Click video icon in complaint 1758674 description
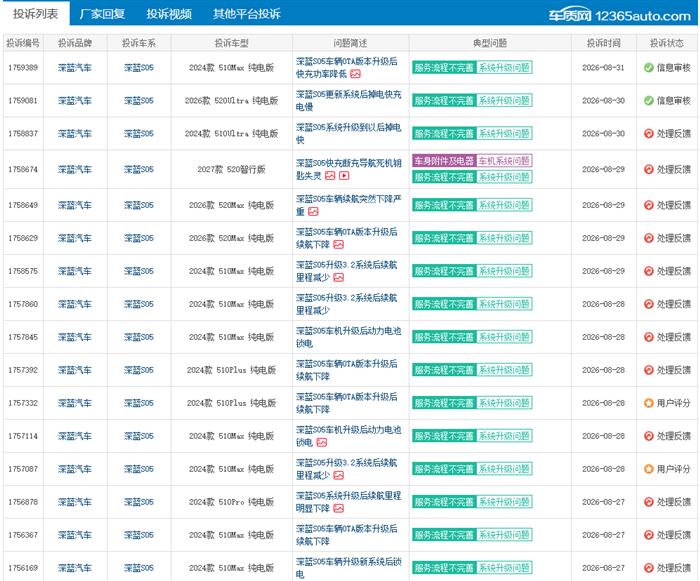The width and height of the screenshot is (700, 581). click(344, 176)
